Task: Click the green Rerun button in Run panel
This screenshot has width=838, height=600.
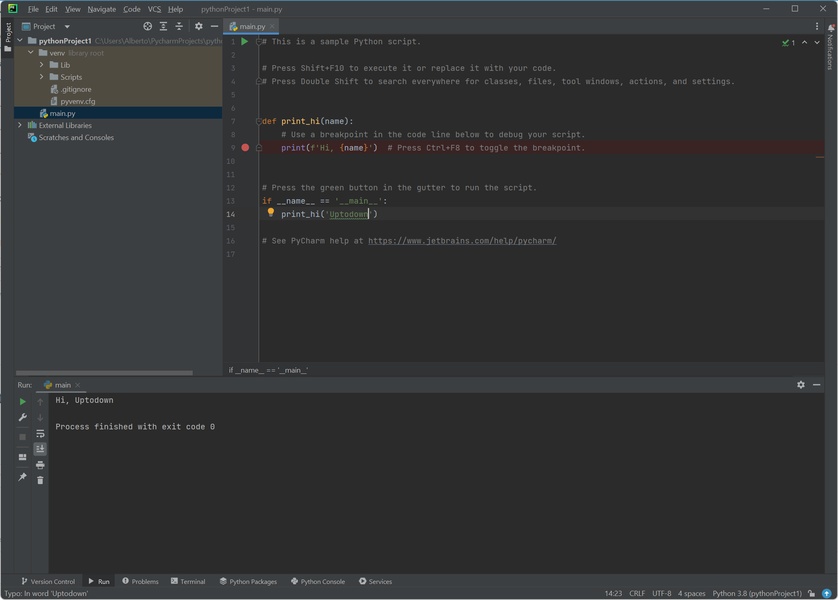Action: tap(23, 401)
